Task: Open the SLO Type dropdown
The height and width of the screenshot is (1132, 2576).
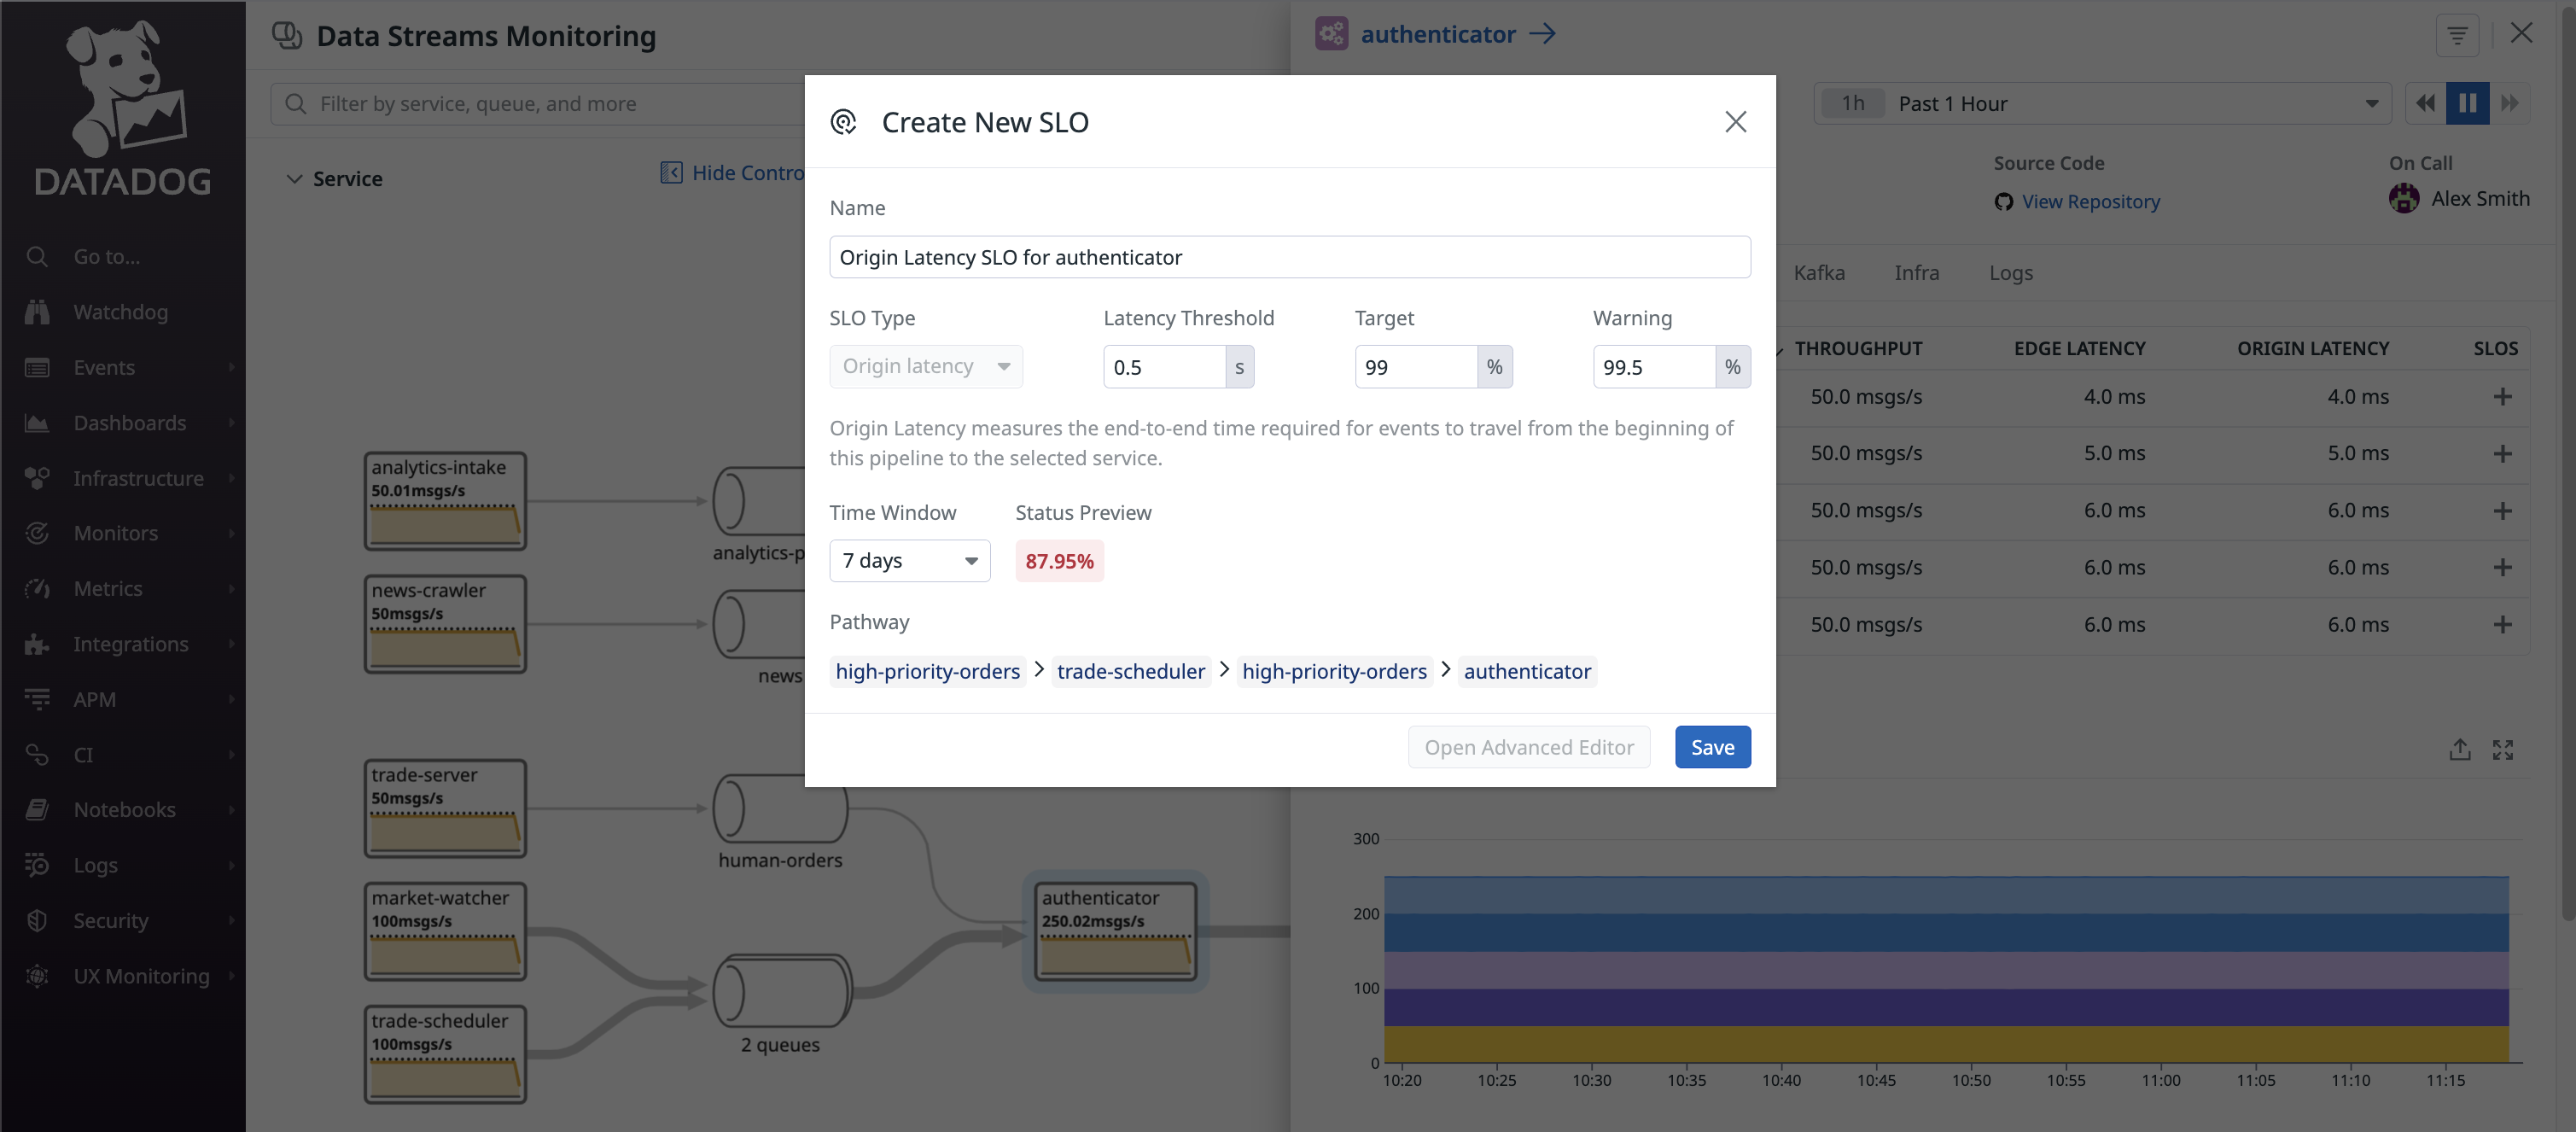Action: pyautogui.click(x=925, y=366)
